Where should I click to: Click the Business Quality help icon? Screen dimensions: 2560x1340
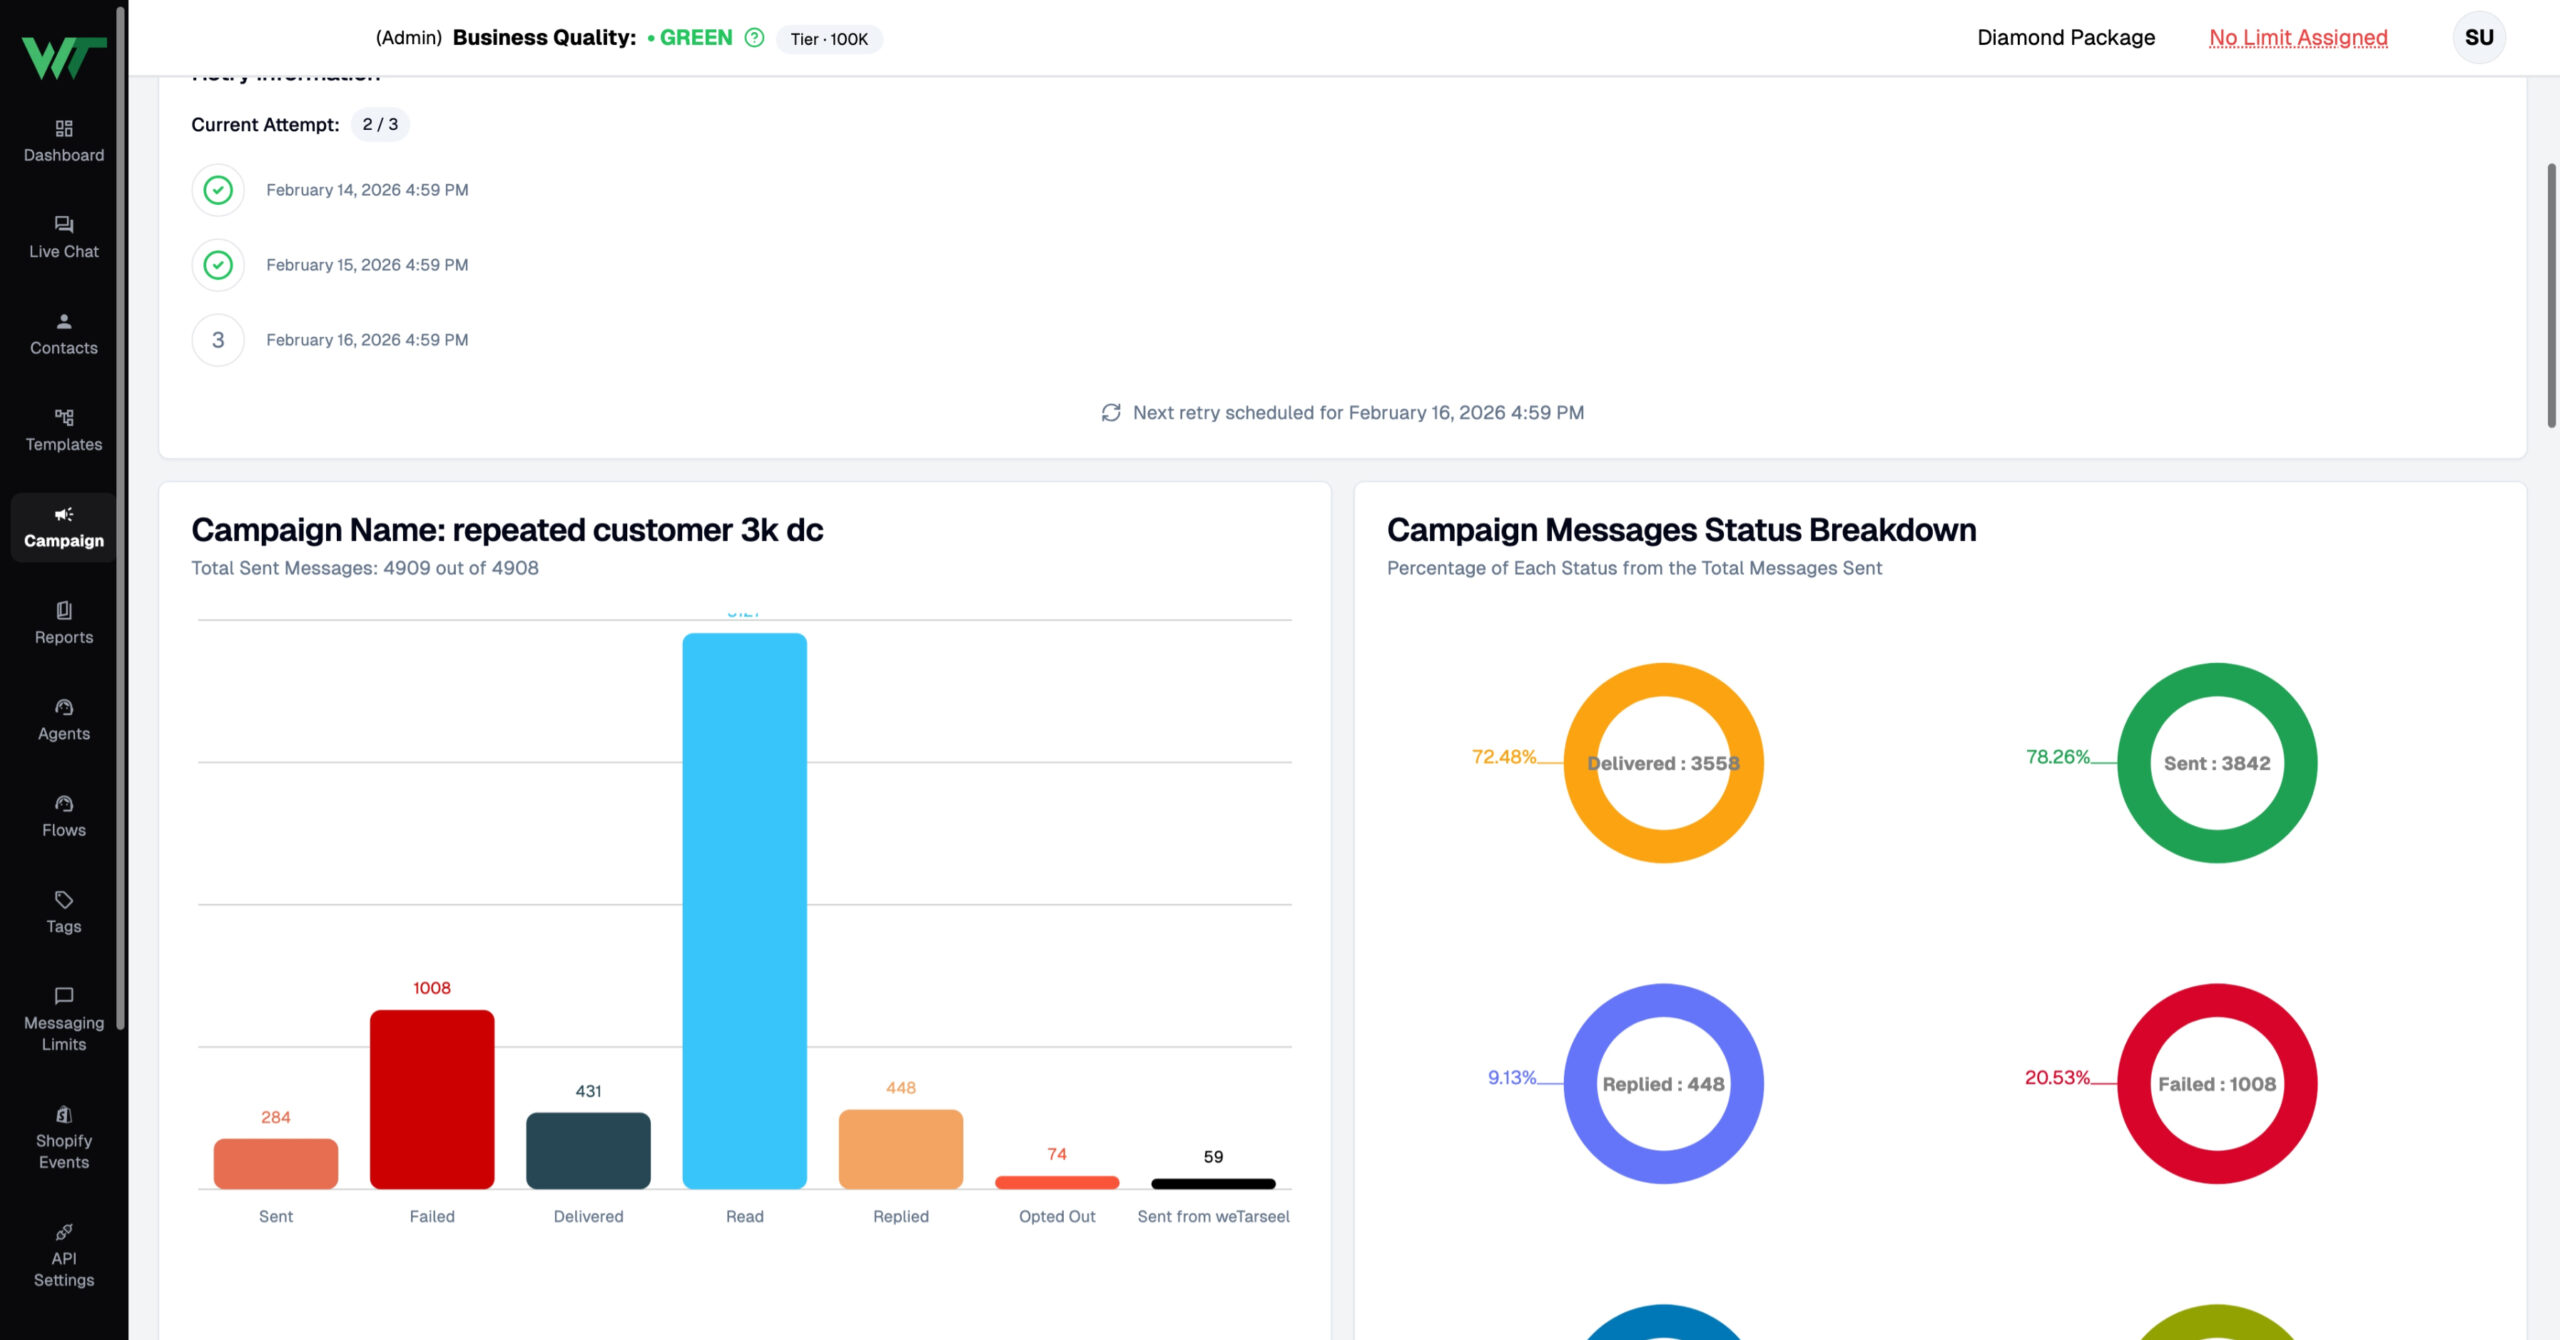click(754, 38)
